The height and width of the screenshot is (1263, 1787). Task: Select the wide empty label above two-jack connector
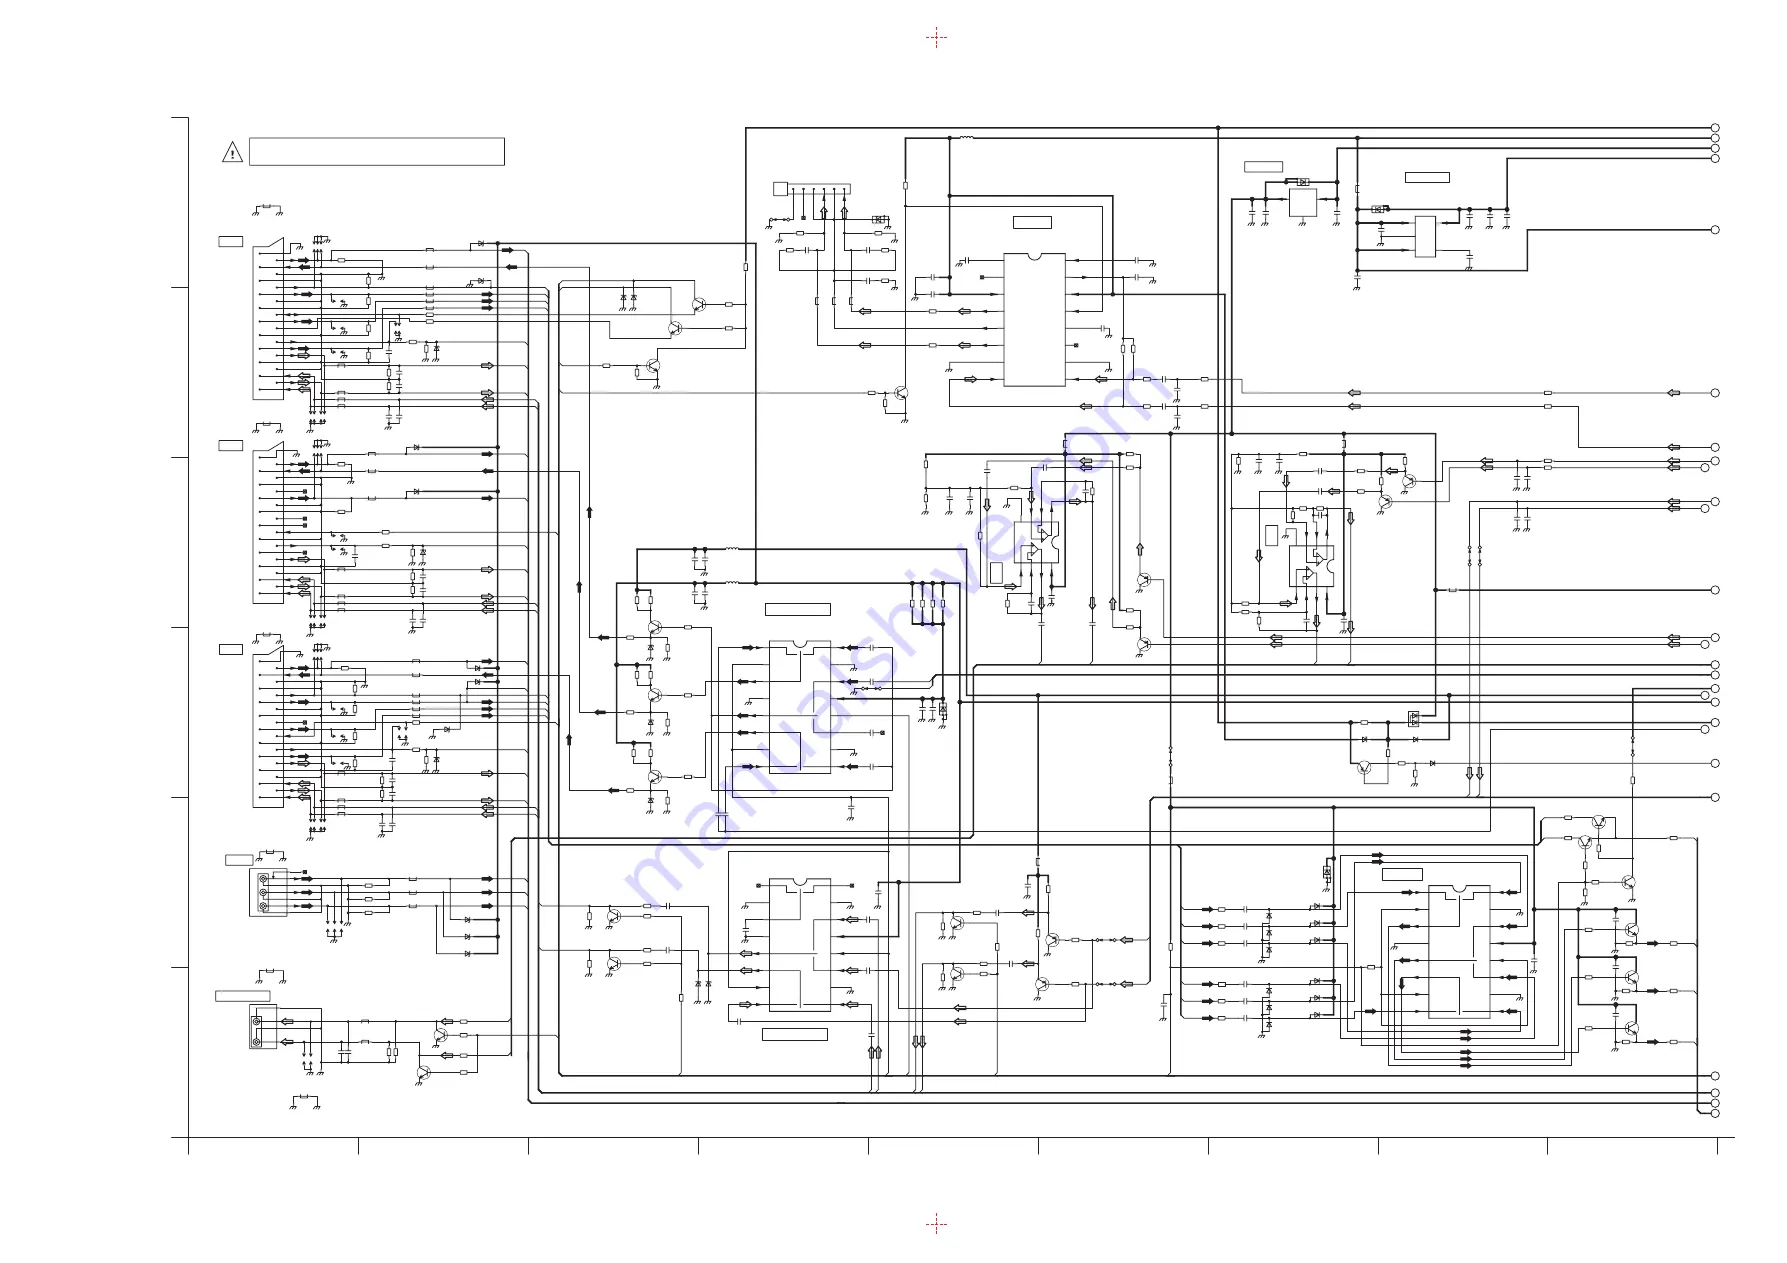[242, 996]
